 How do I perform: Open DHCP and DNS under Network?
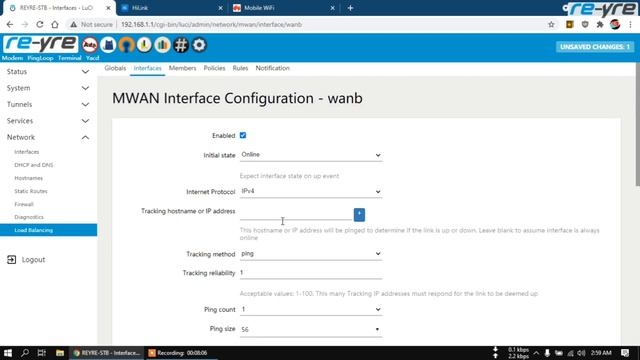pos(33,165)
